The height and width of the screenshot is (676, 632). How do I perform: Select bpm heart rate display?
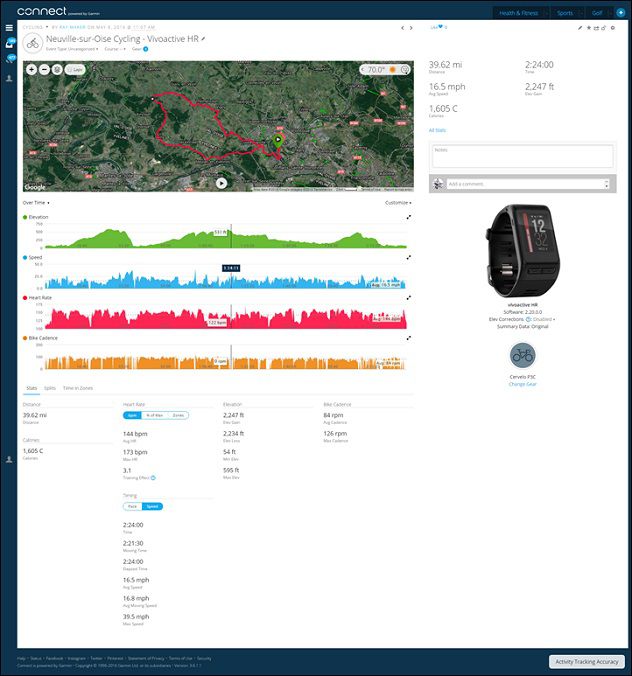(132, 415)
